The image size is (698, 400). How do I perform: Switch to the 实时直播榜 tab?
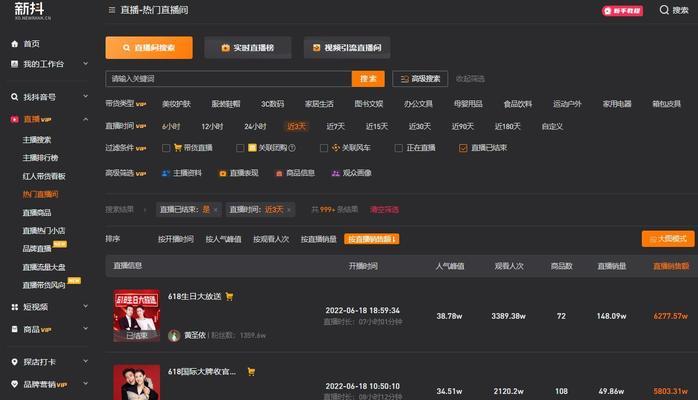248,48
